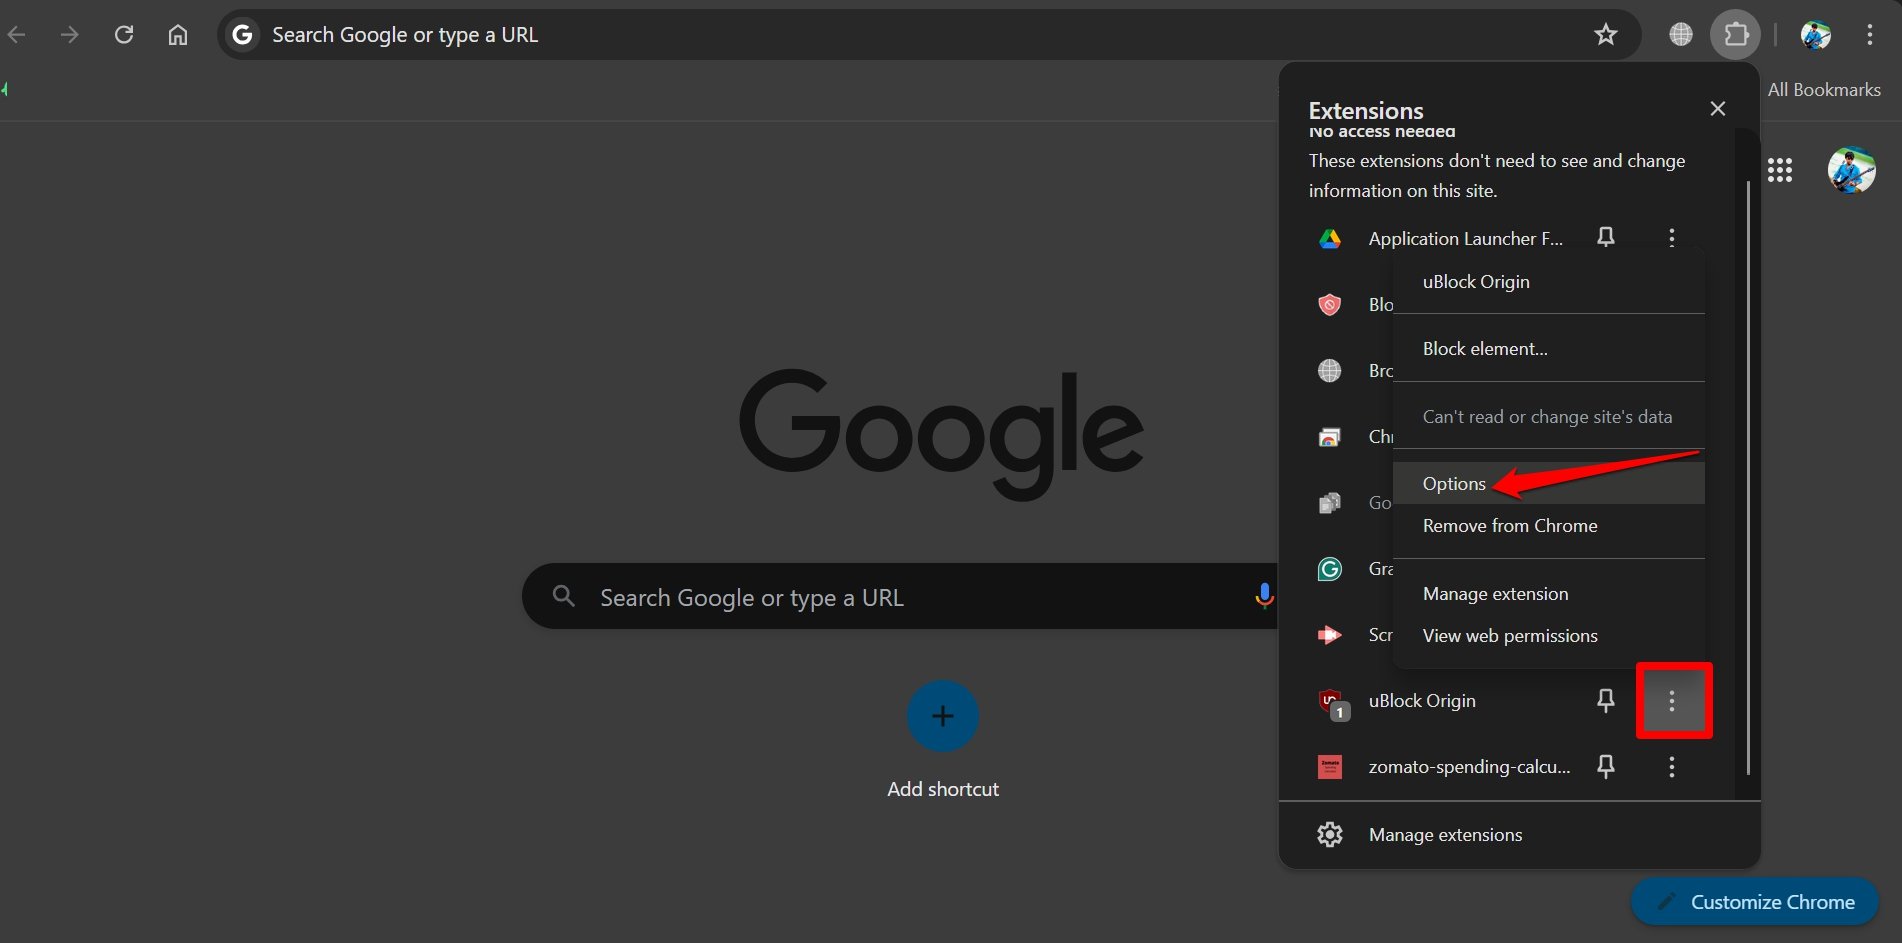1902x943 pixels.
Task: Click the copy-documents extension icon
Action: pos(1330,503)
